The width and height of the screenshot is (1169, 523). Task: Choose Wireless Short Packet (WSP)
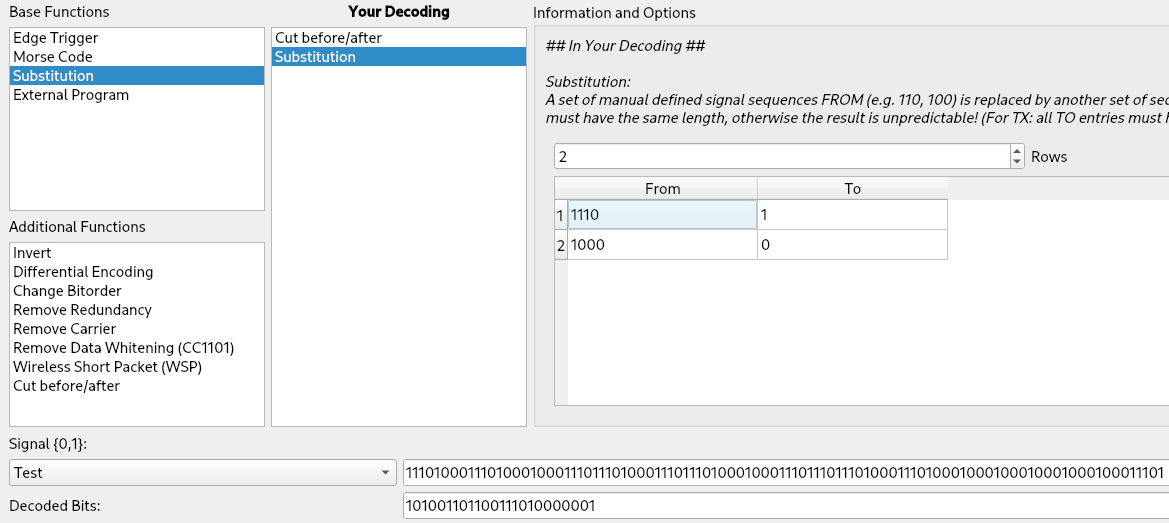(x=107, y=367)
